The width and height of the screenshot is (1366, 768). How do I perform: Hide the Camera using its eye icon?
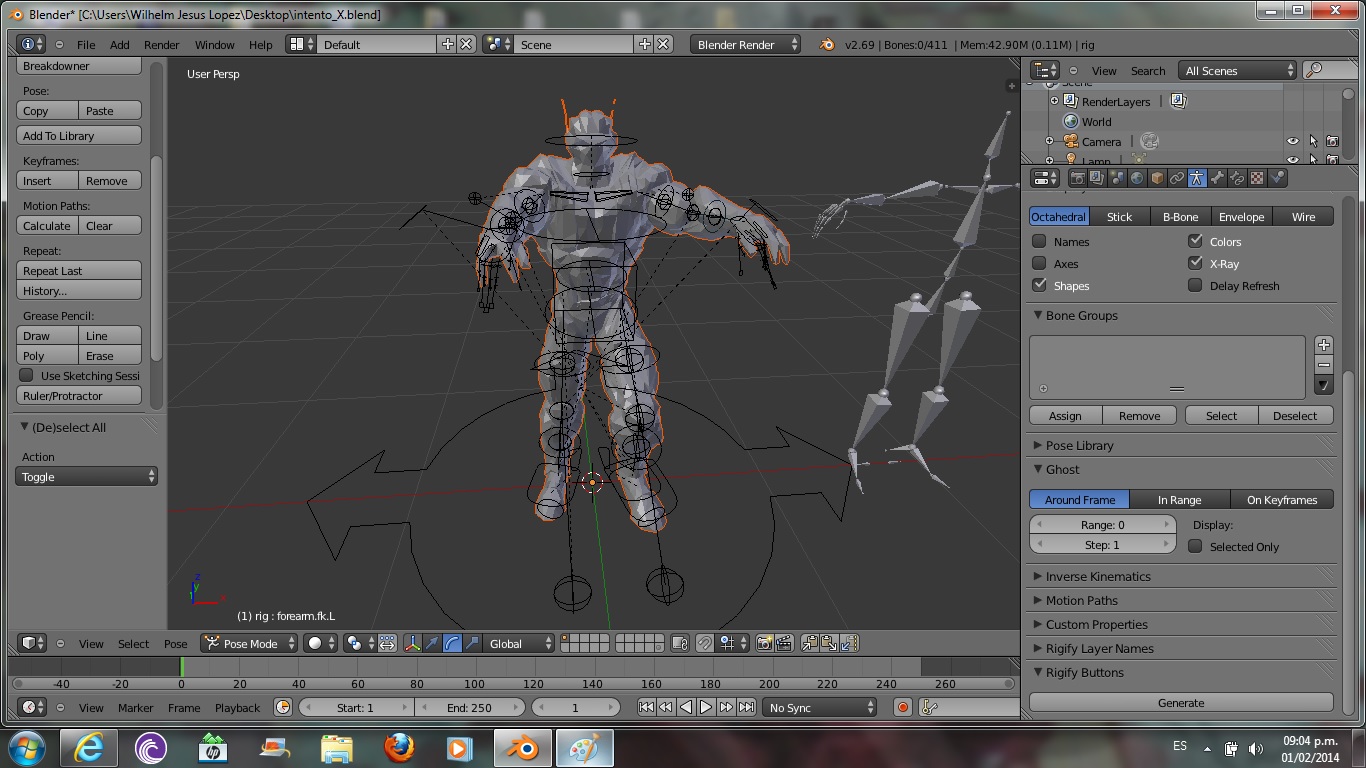pos(1292,141)
